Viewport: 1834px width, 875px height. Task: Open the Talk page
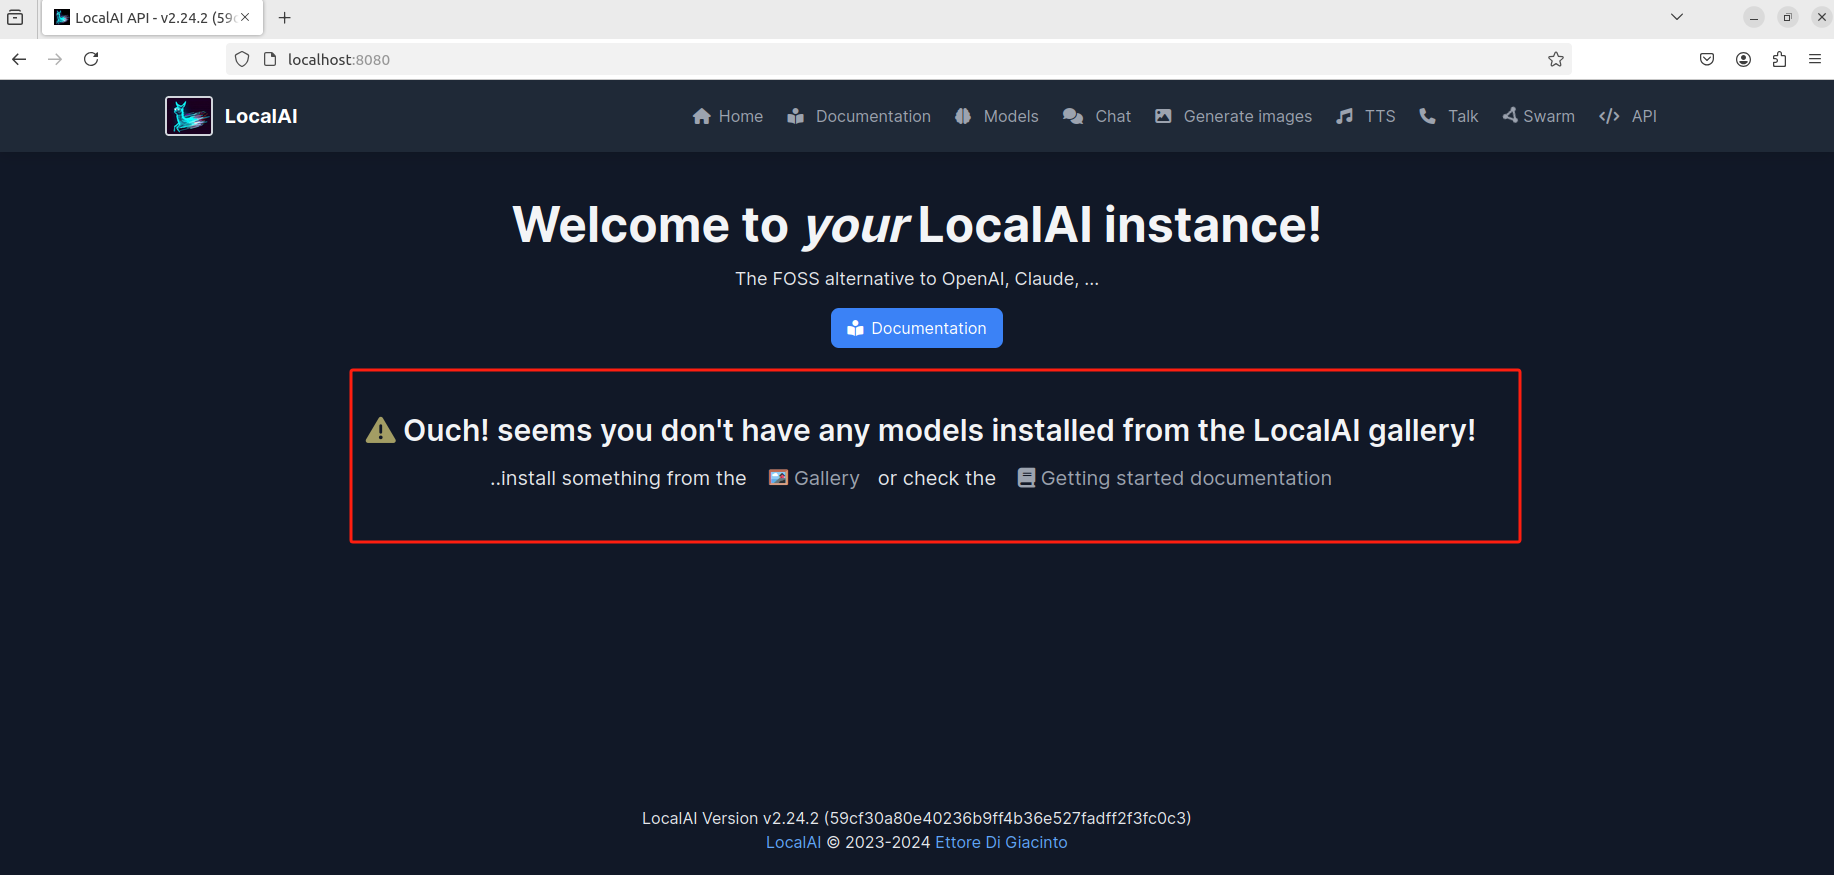tap(1449, 116)
